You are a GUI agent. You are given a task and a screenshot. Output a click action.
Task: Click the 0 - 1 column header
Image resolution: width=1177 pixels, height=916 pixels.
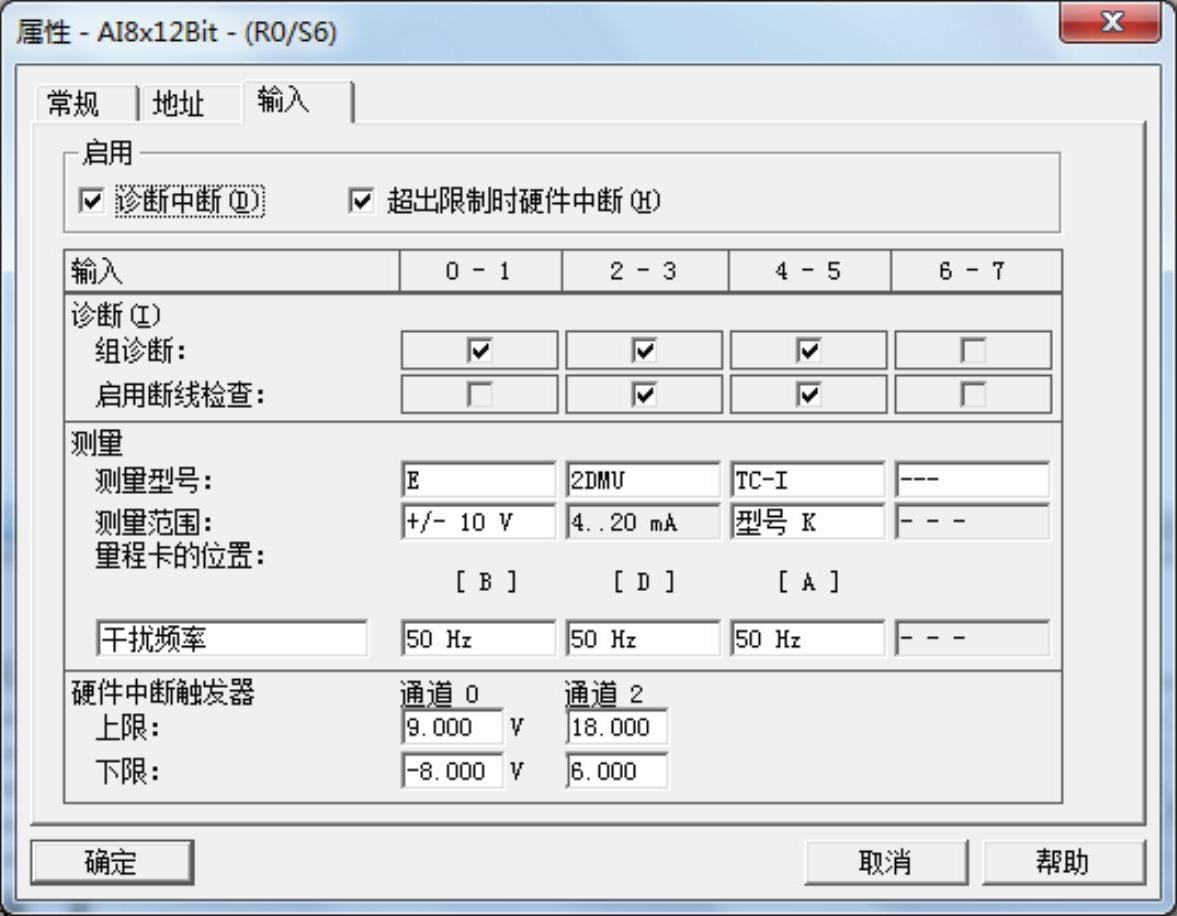pos(480,270)
